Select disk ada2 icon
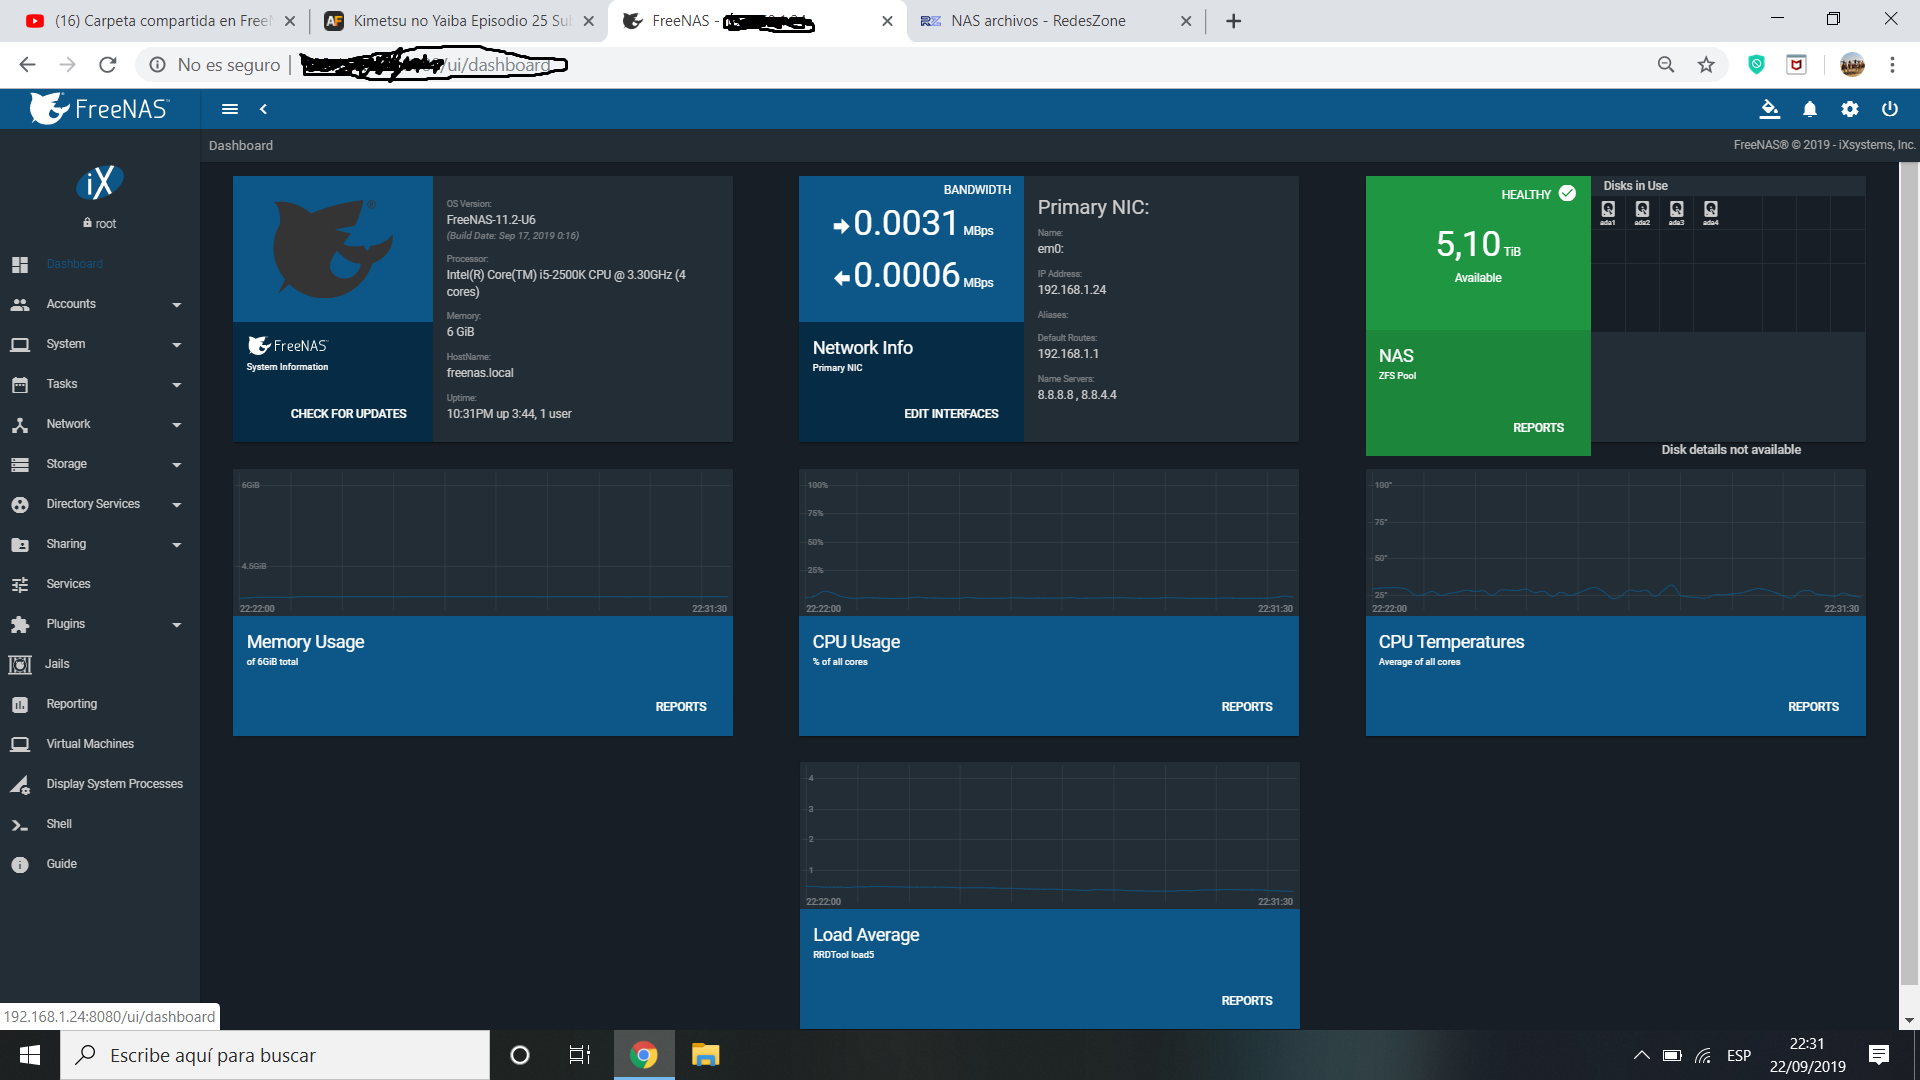This screenshot has width=1920, height=1080. pos(1642,211)
